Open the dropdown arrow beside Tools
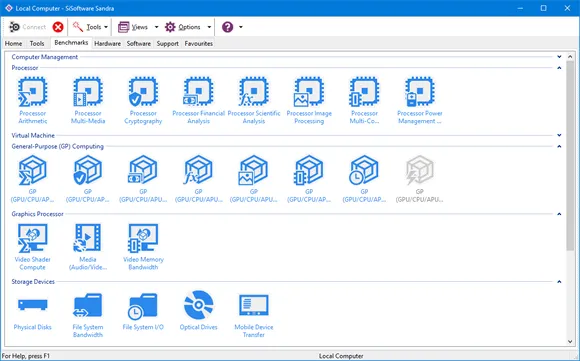The width and height of the screenshot is (580, 361). point(106,27)
